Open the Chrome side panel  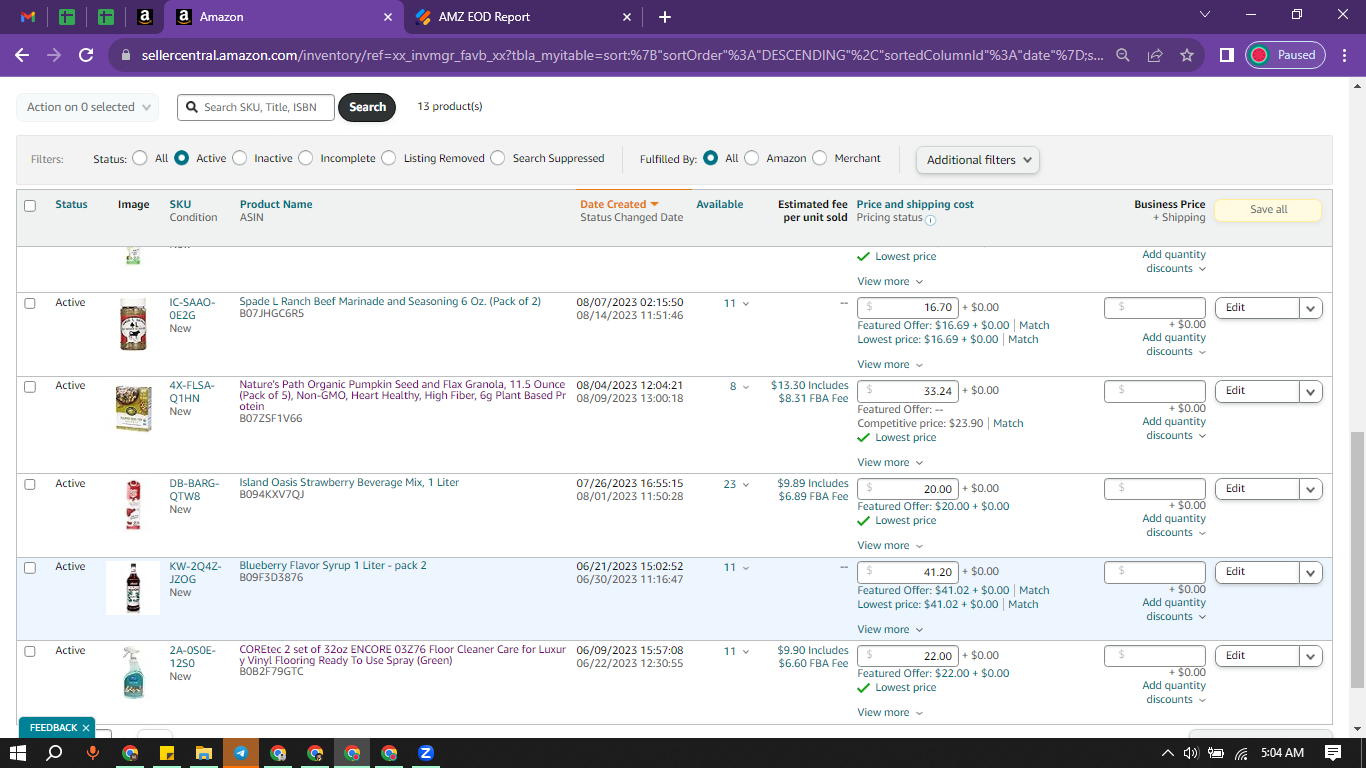click(x=1227, y=55)
